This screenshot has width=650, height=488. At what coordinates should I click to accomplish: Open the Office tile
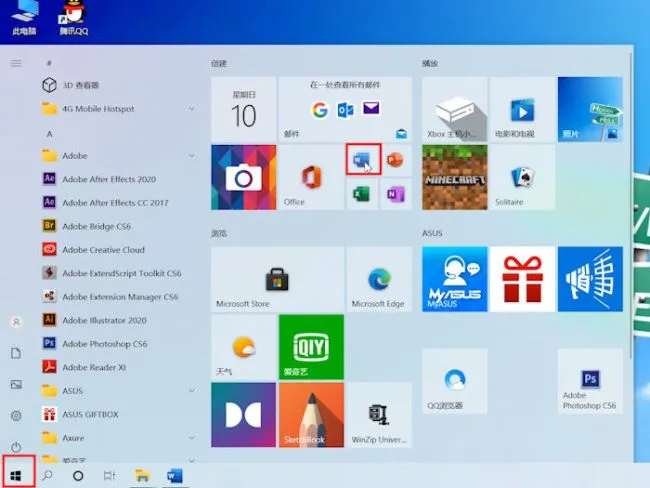(x=311, y=177)
